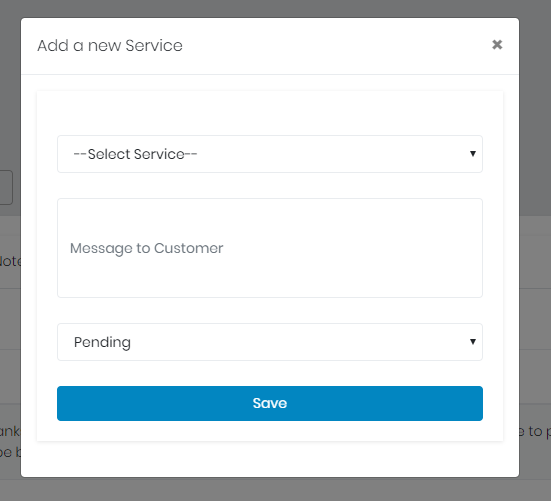Click the --Select Service-- placeholder text
The image size is (551, 501).
135,154
